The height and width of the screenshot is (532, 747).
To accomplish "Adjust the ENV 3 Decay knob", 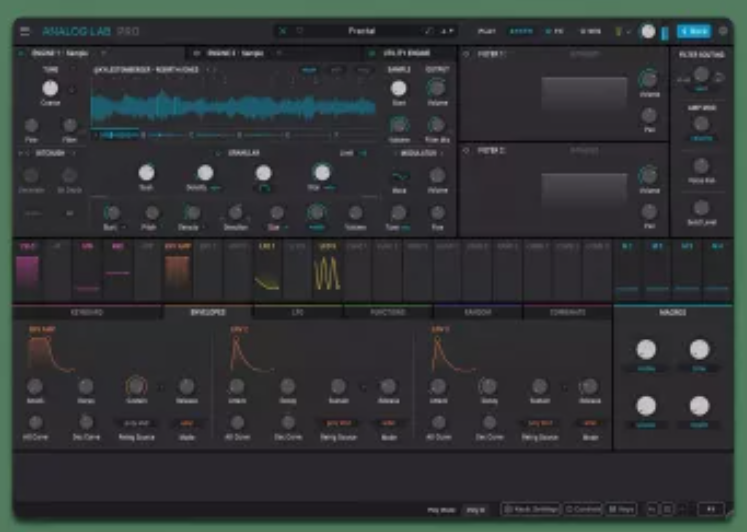I will click(488, 386).
